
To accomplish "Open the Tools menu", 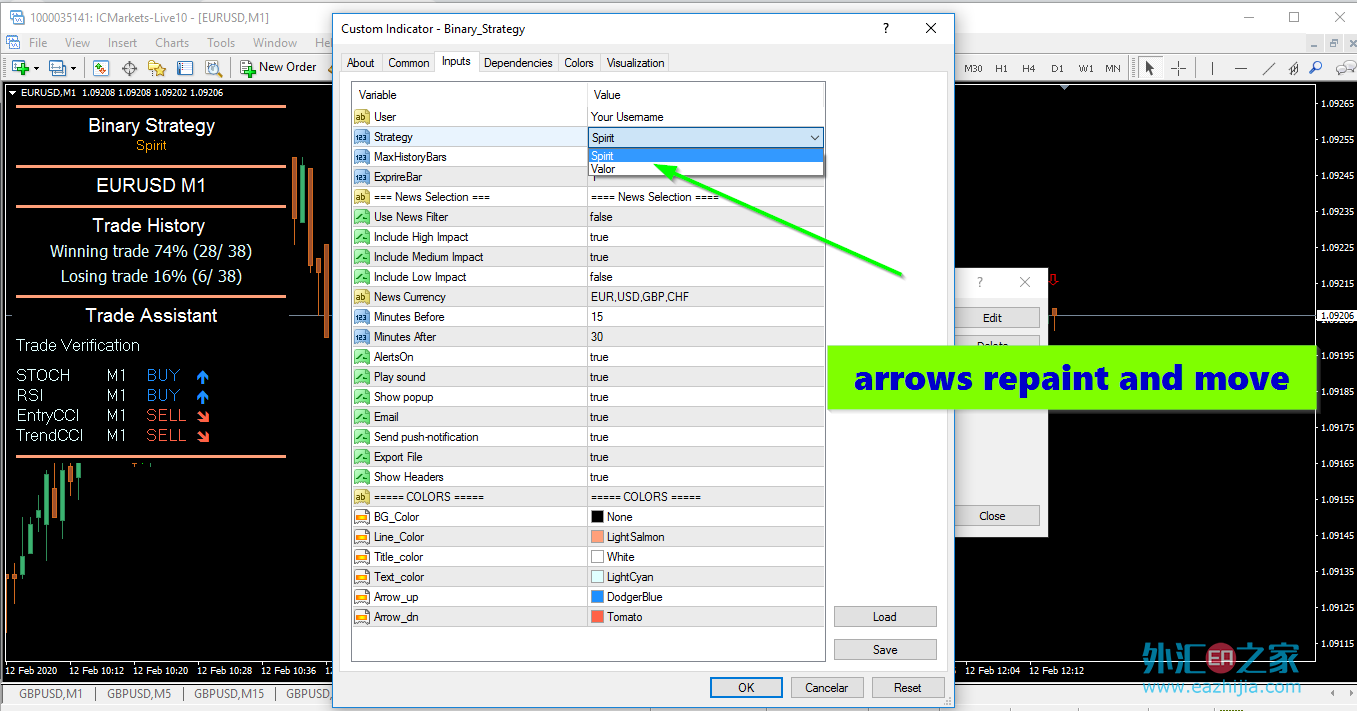I will pos(221,43).
